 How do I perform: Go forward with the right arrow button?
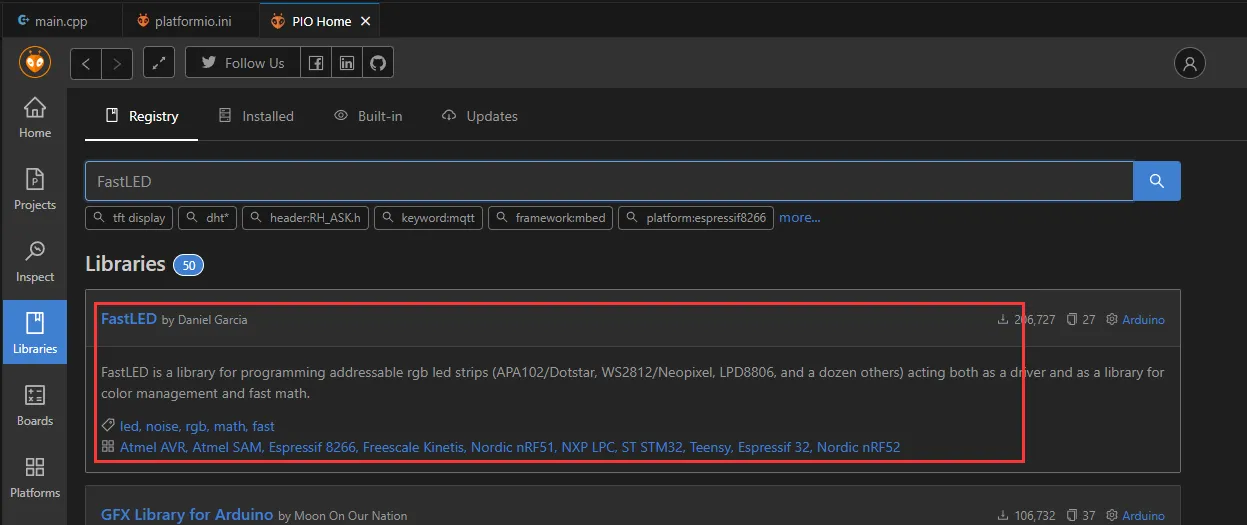click(117, 63)
